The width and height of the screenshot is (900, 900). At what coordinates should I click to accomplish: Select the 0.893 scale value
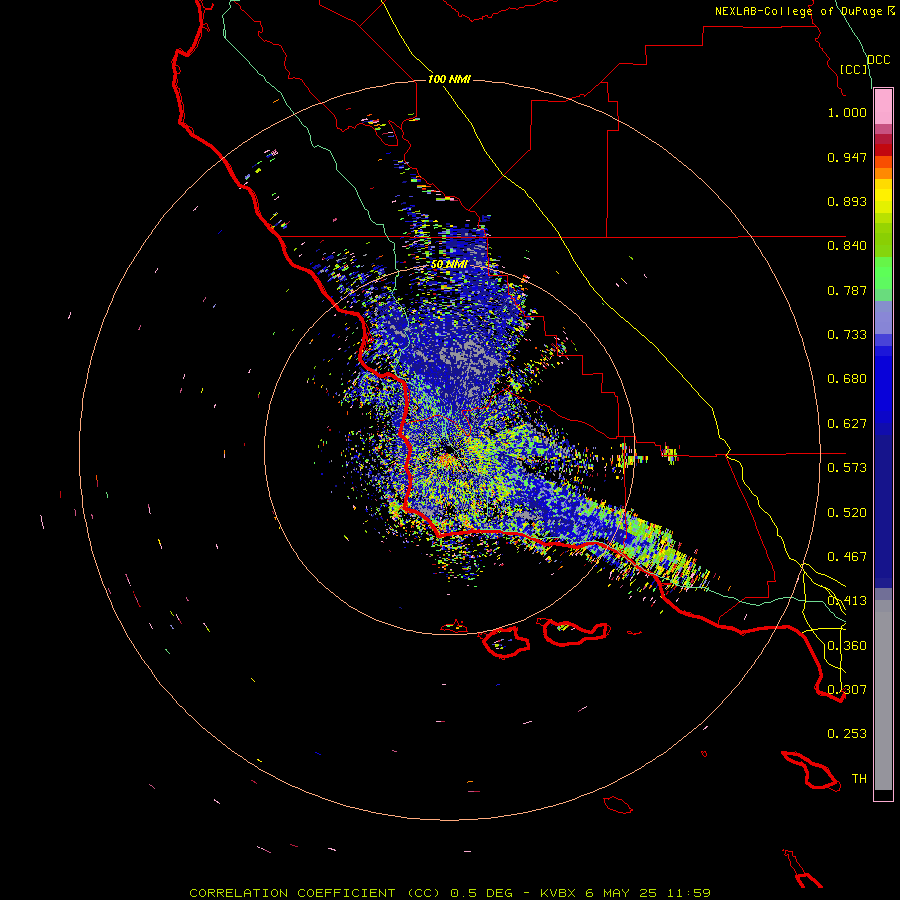pyautogui.click(x=847, y=201)
